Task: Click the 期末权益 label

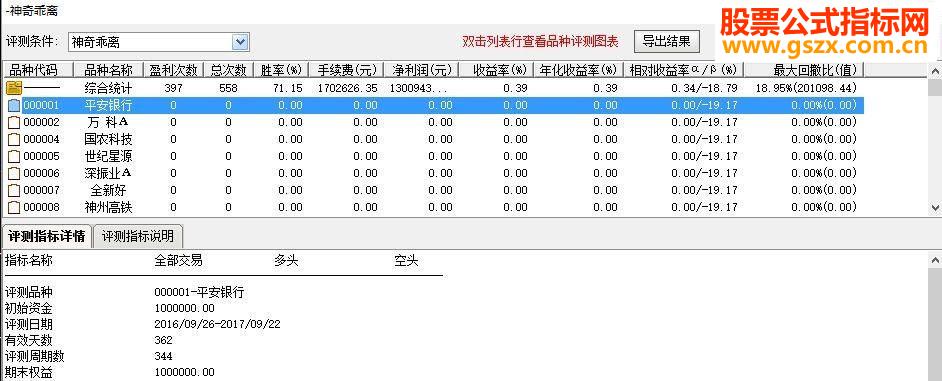Action: tap(29, 373)
